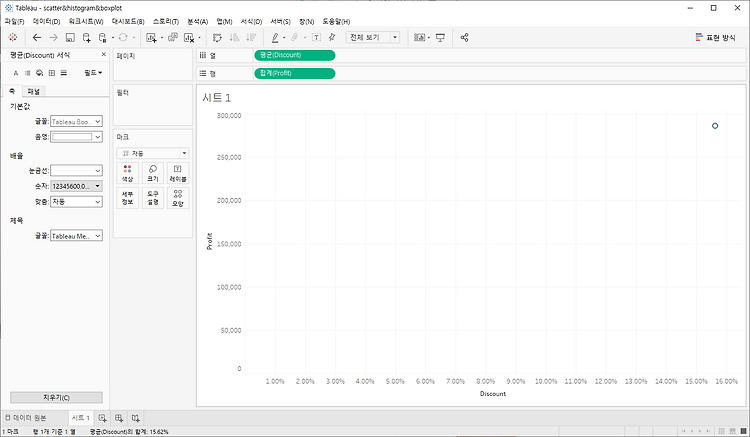This screenshot has height=437, width=750.
Task: Click the 평균(Discount) pill on columns shelf
Action: [295, 55]
